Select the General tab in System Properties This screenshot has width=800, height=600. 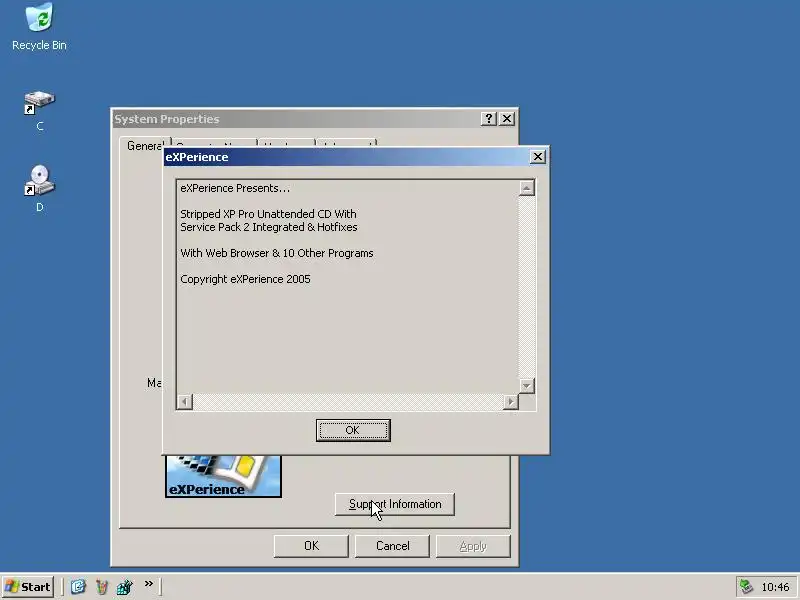click(145, 146)
